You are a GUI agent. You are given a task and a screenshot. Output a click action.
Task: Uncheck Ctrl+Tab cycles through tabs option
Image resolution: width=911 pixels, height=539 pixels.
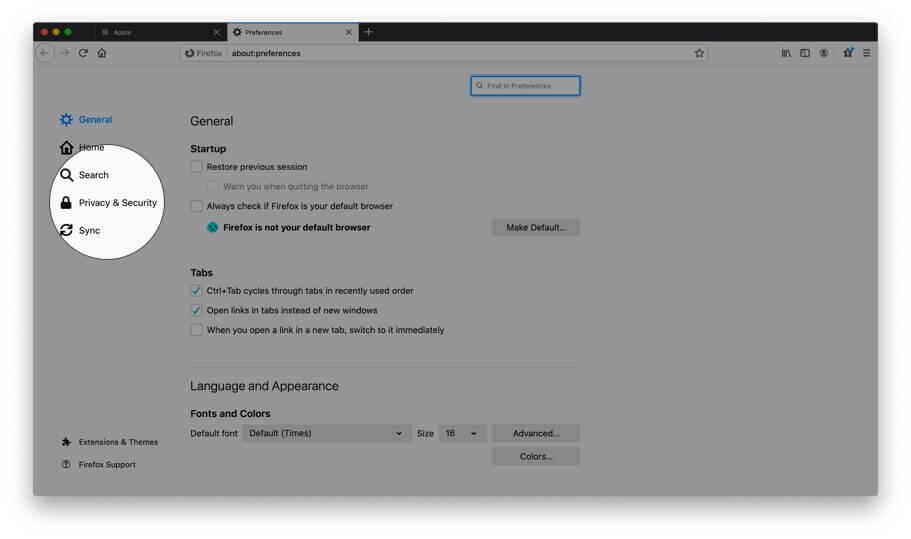coord(196,291)
